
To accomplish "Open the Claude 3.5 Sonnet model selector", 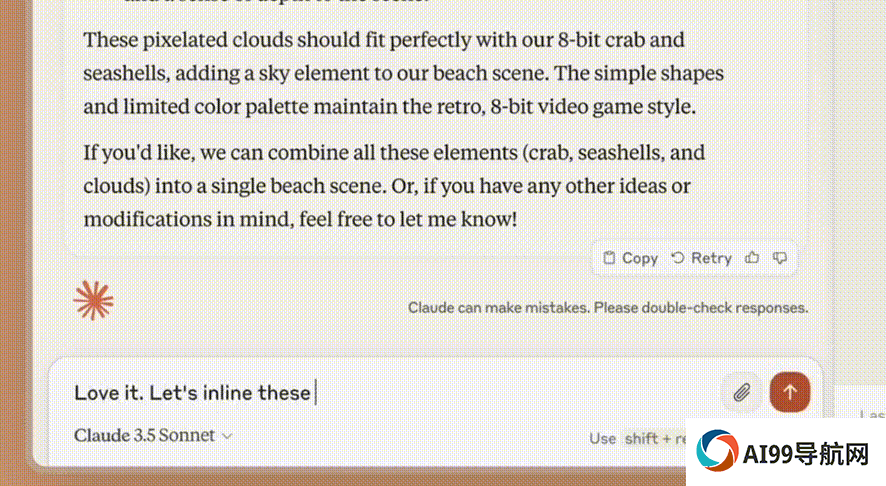I will [153, 435].
